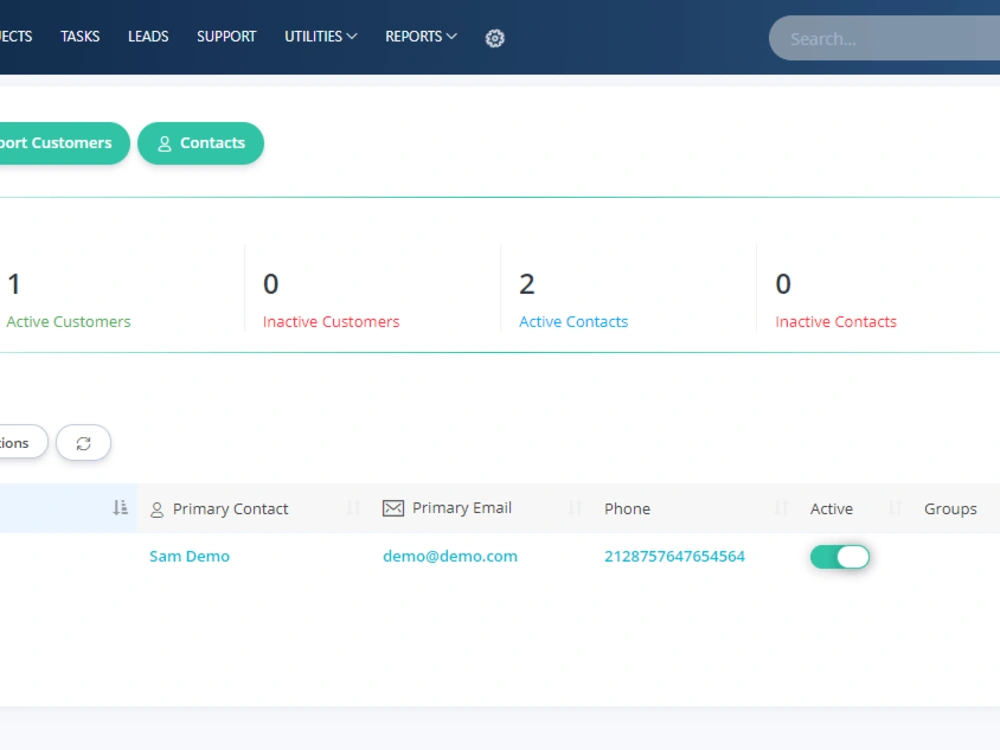Click the Active Contacts count 2
The height and width of the screenshot is (750, 1000).
coord(527,284)
